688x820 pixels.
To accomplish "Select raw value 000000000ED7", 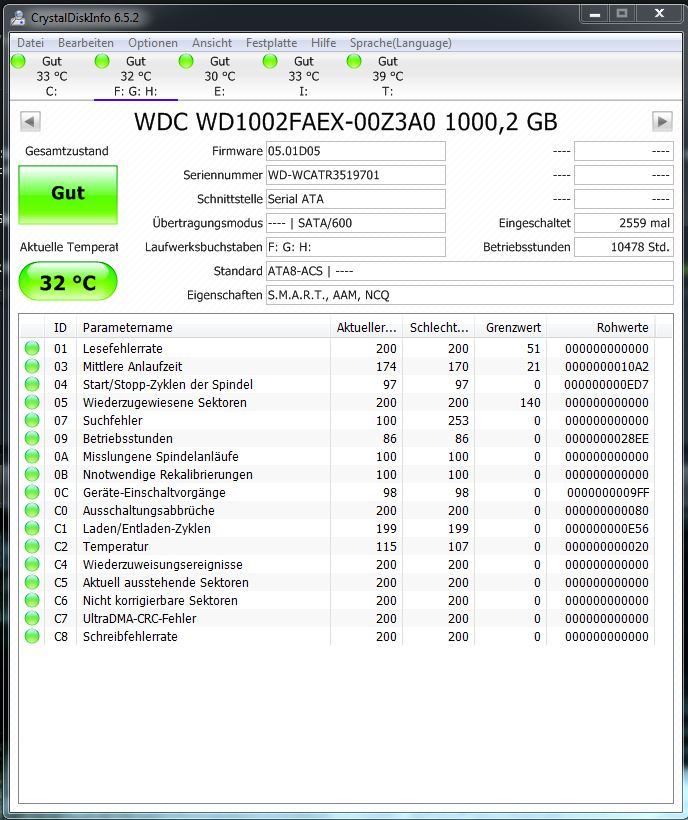I will (x=606, y=384).
